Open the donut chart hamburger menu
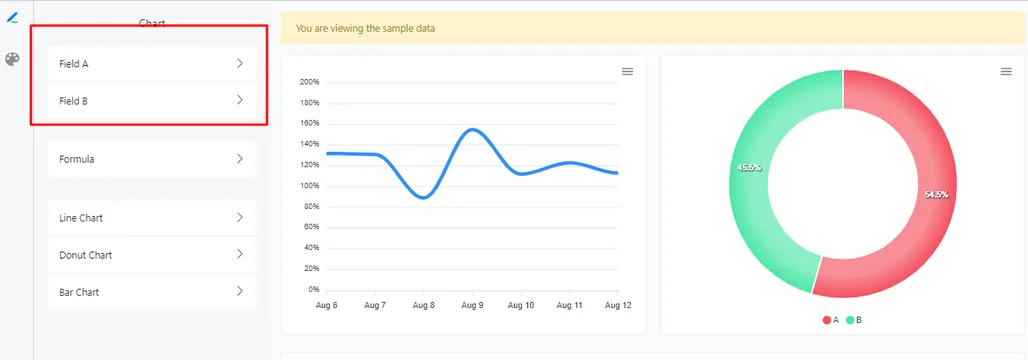The width and height of the screenshot is (1028, 360). pyautogui.click(x=1006, y=71)
